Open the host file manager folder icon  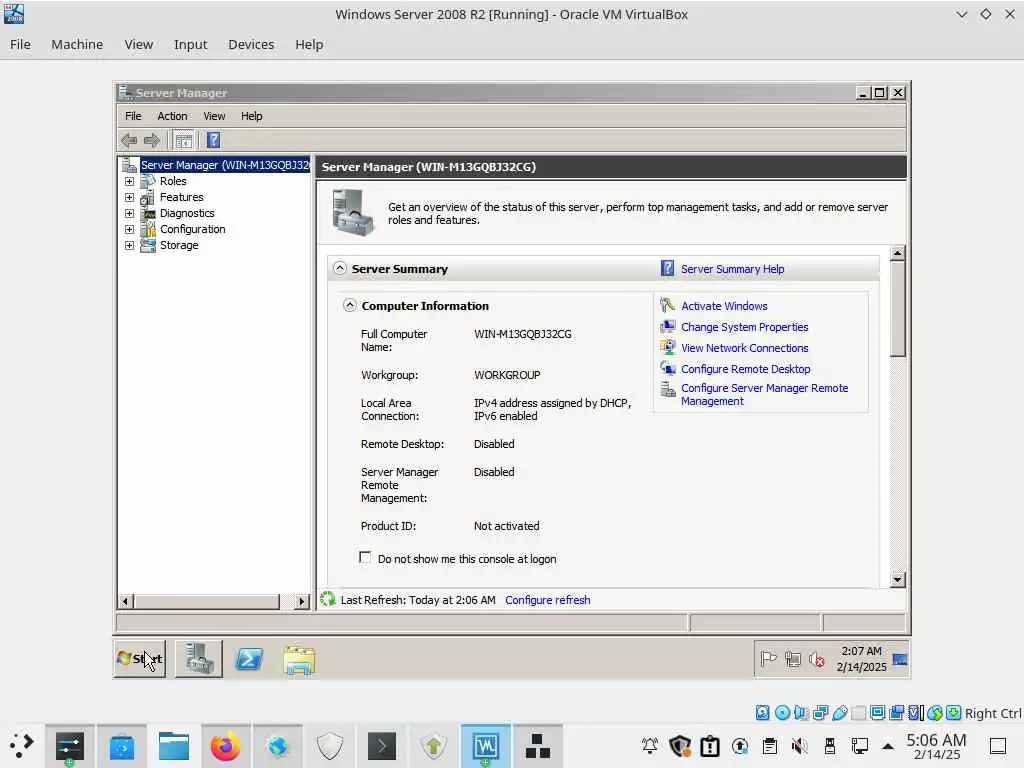(x=174, y=746)
